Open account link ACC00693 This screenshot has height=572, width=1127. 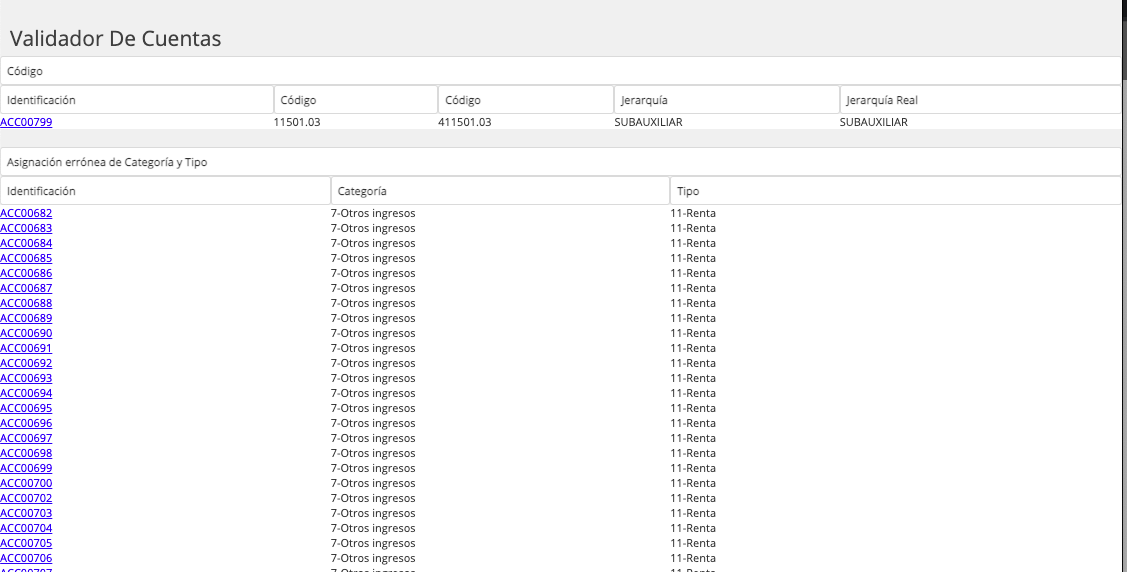coord(26,379)
